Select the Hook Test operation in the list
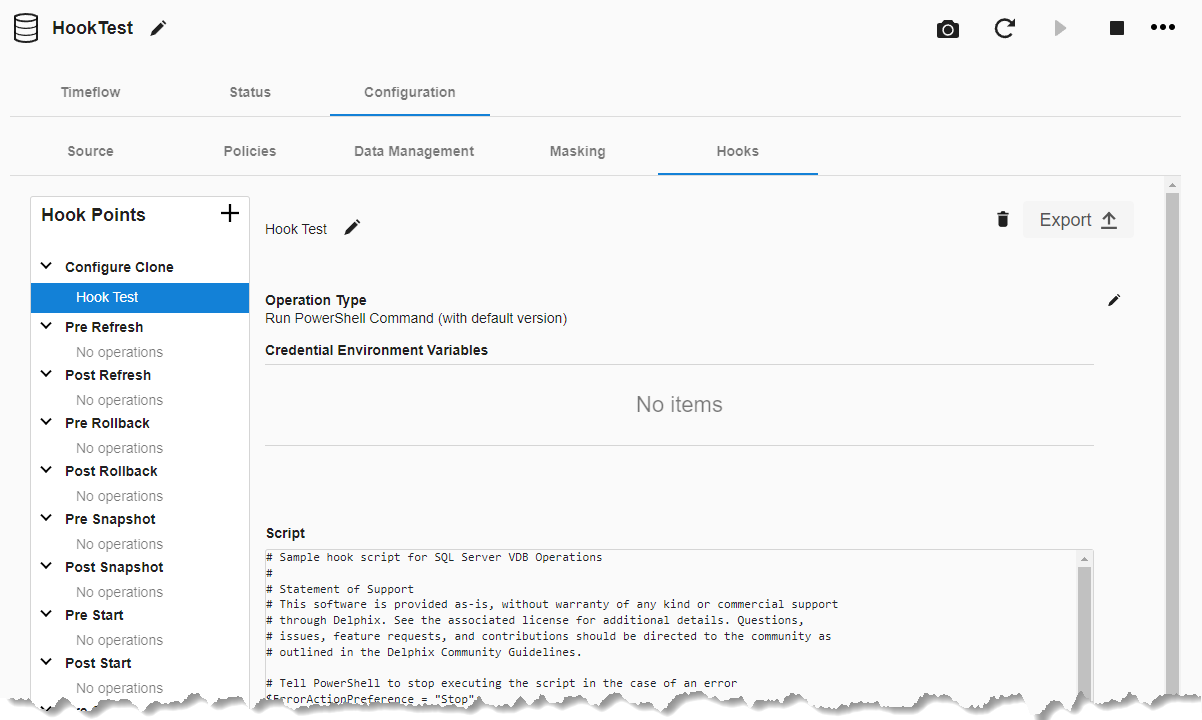The height and width of the screenshot is (720, 1202). pos(140,297)
